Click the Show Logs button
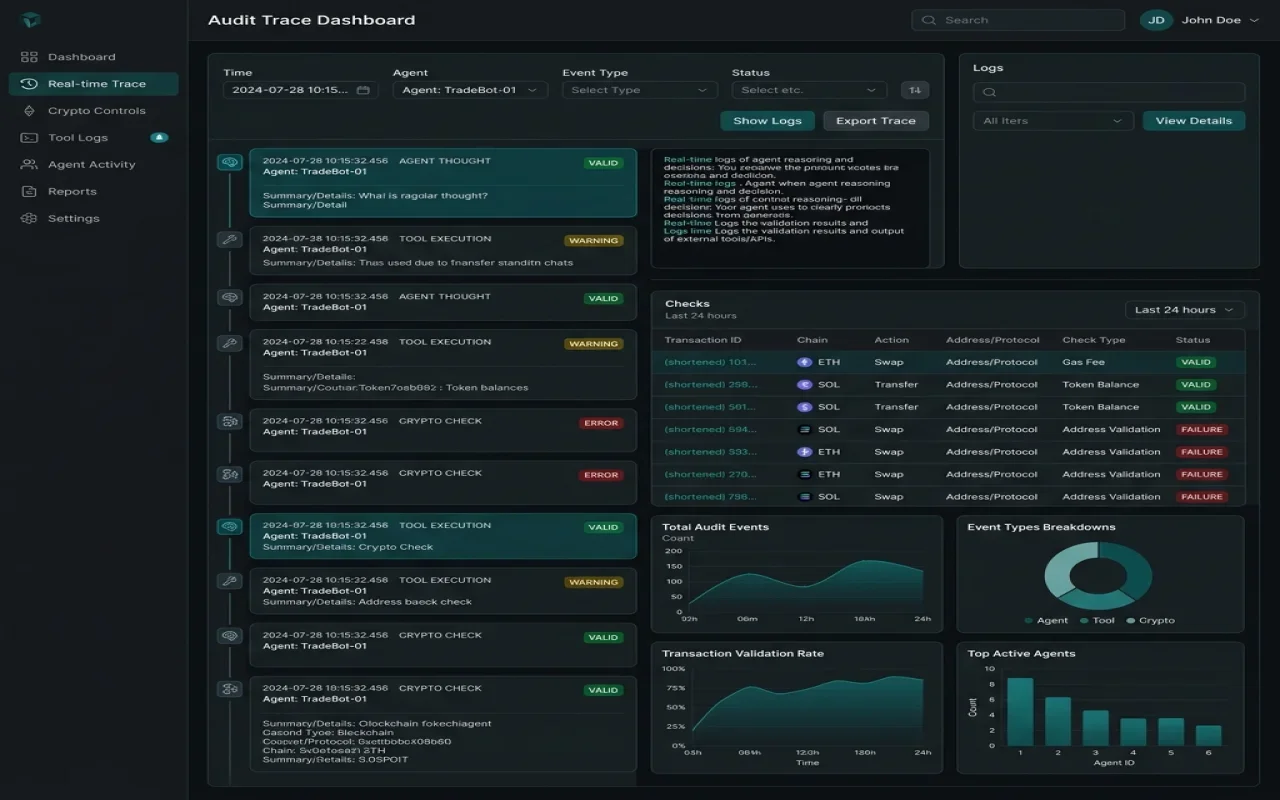Viewport: 1280px width, 800px height. tap(767, 121)
